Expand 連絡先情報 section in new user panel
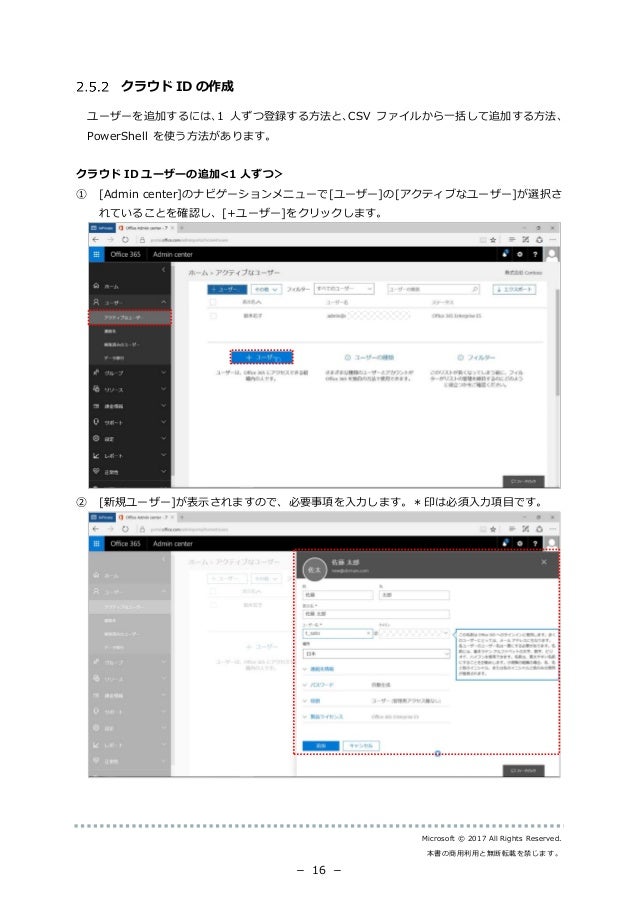Image resolution: width=638 pixels, height=903 pixels. tap(318, 669)
